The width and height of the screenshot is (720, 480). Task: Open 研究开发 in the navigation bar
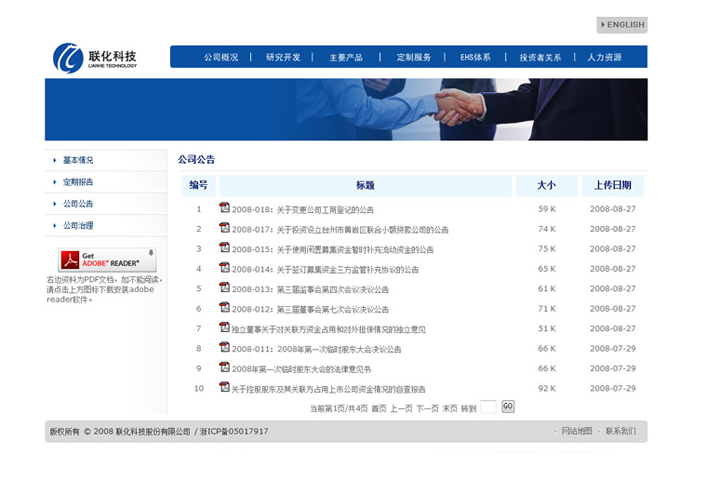point(283,58)
